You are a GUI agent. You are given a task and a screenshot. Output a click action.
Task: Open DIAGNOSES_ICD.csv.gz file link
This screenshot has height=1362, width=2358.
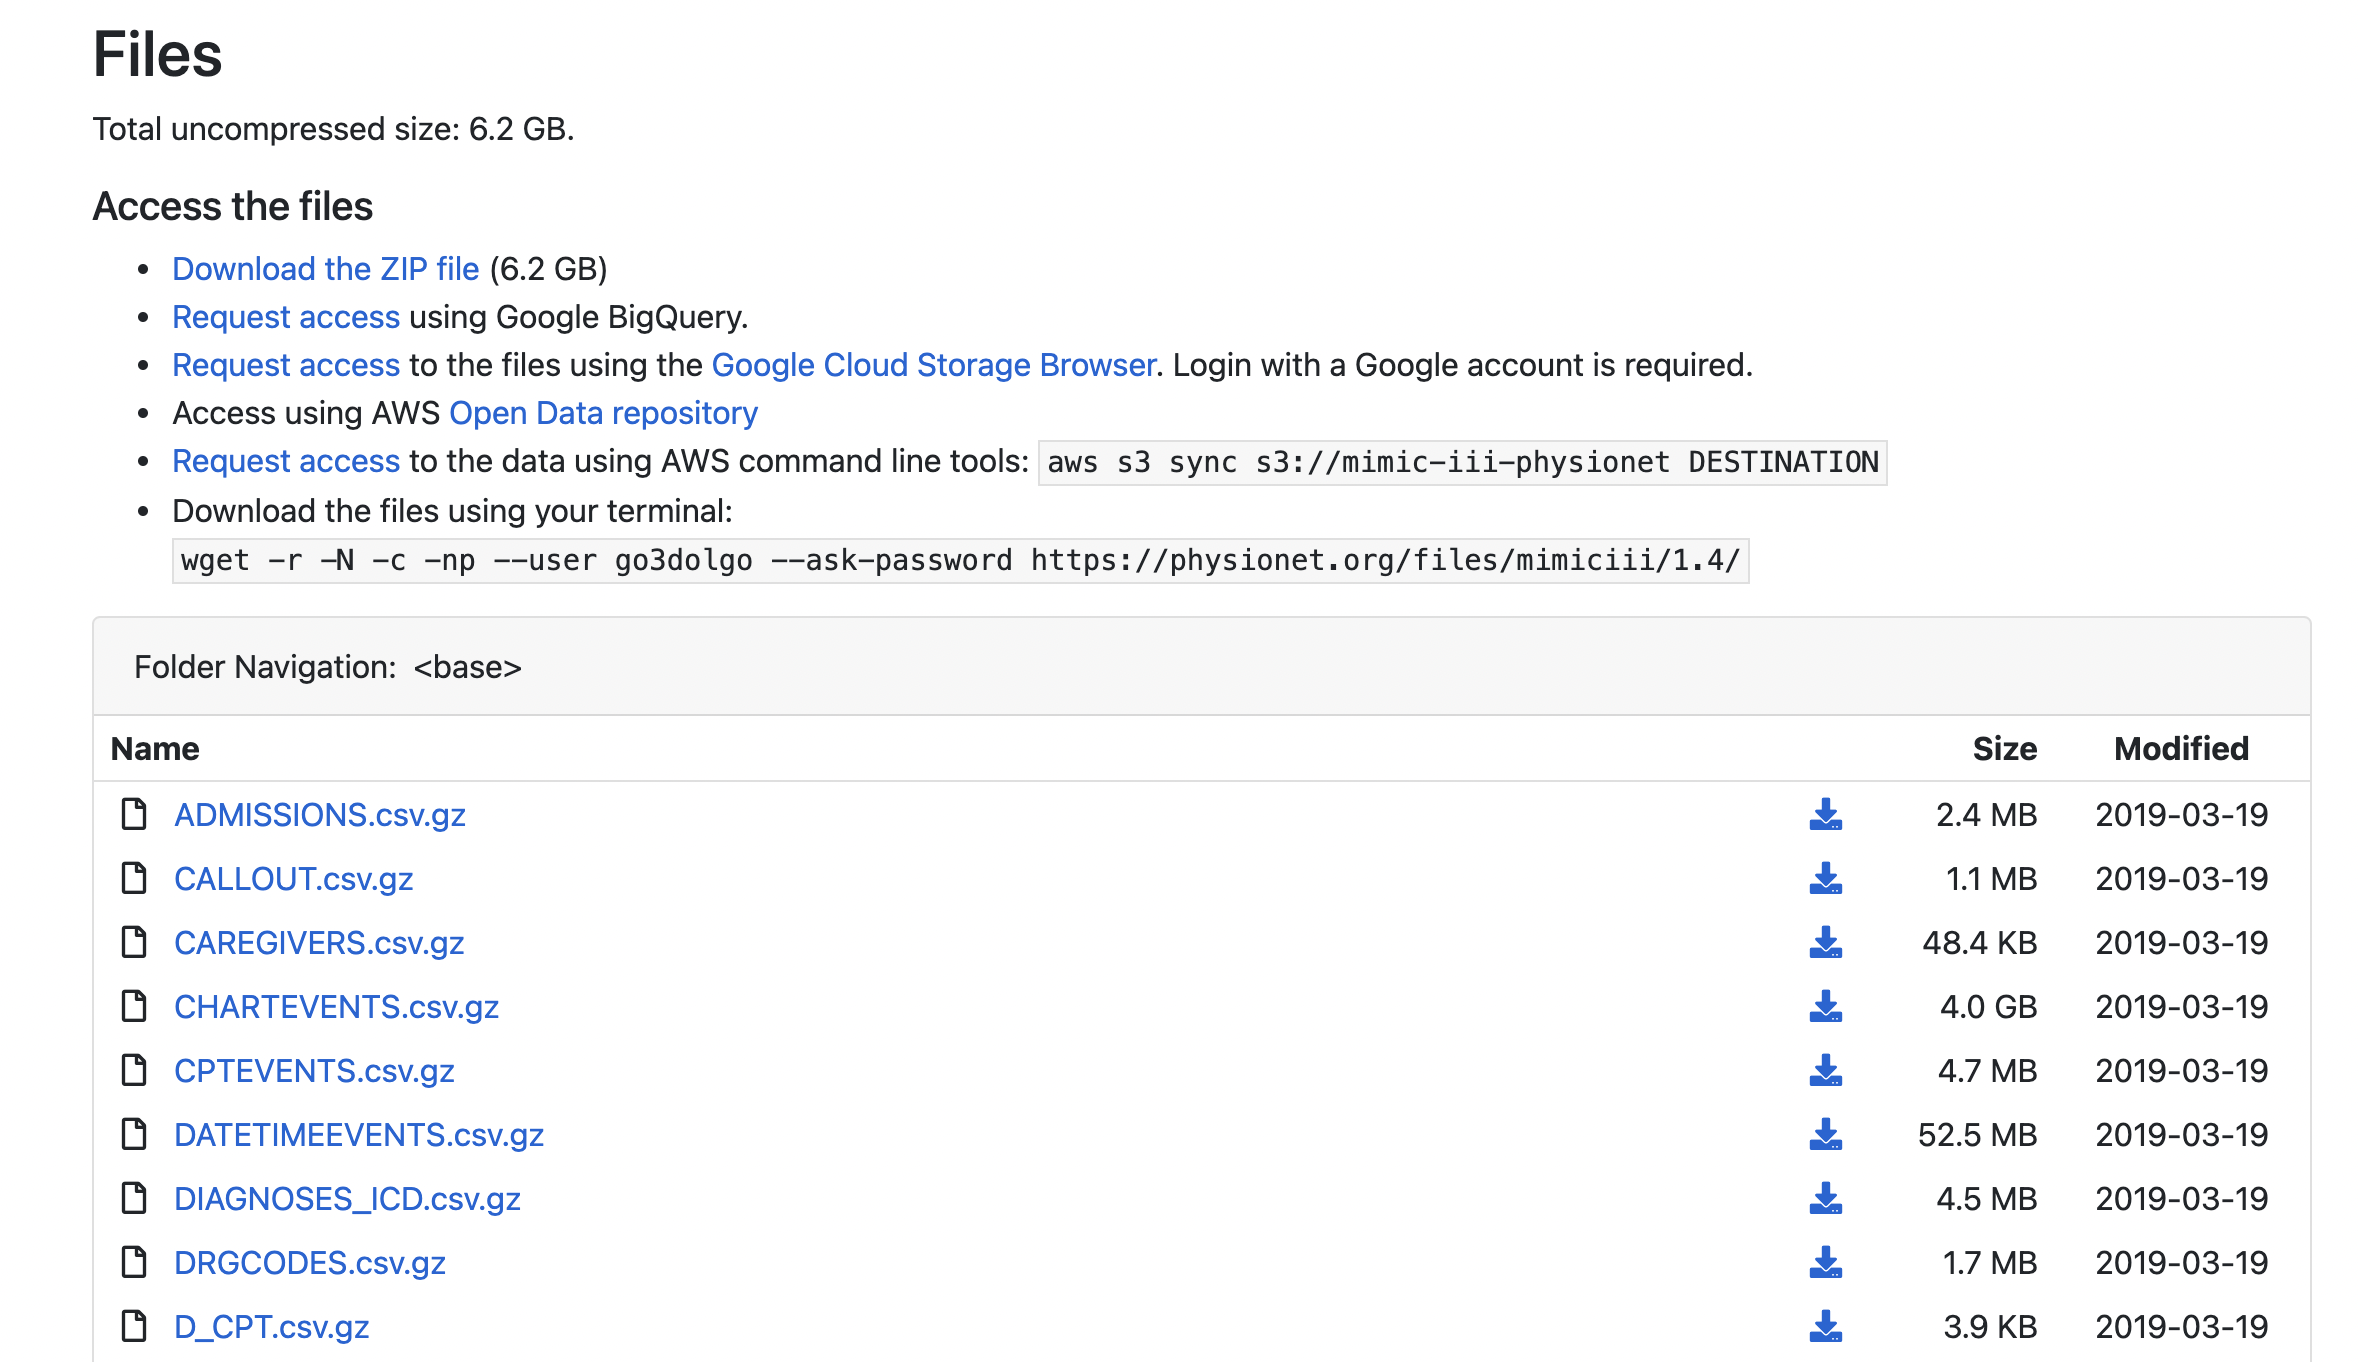[x=347, y=1199]
